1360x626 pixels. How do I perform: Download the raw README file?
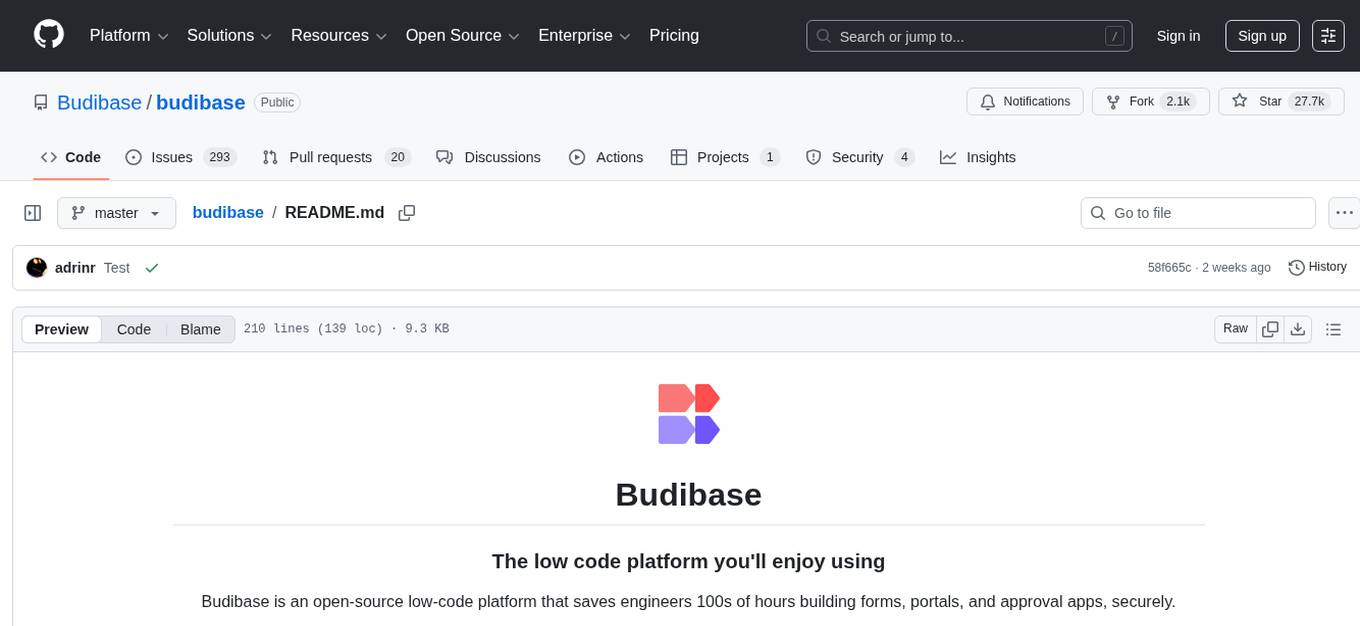coord(1298,328)
